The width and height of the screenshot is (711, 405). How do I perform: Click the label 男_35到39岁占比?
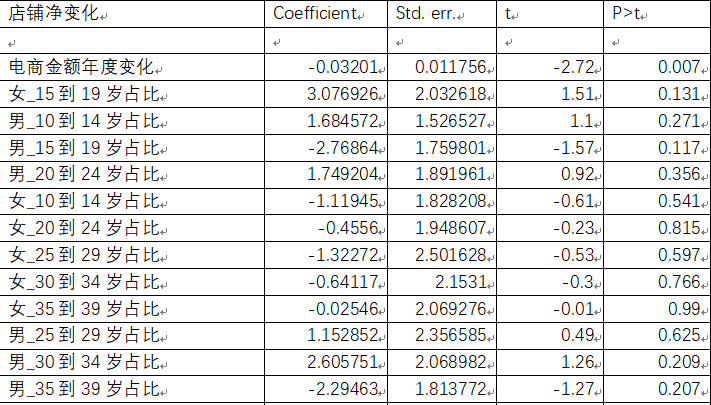coord(84,389)
